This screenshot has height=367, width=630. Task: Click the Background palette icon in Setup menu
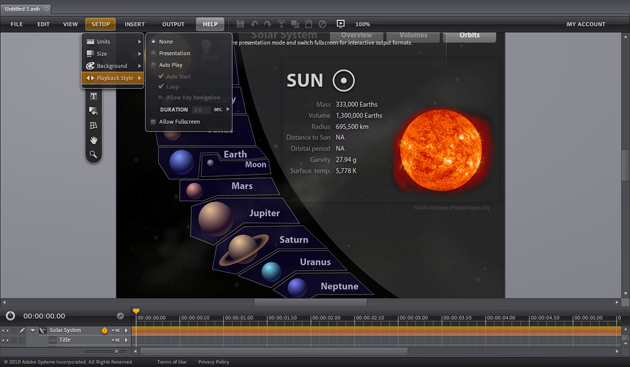coord(90,66)
